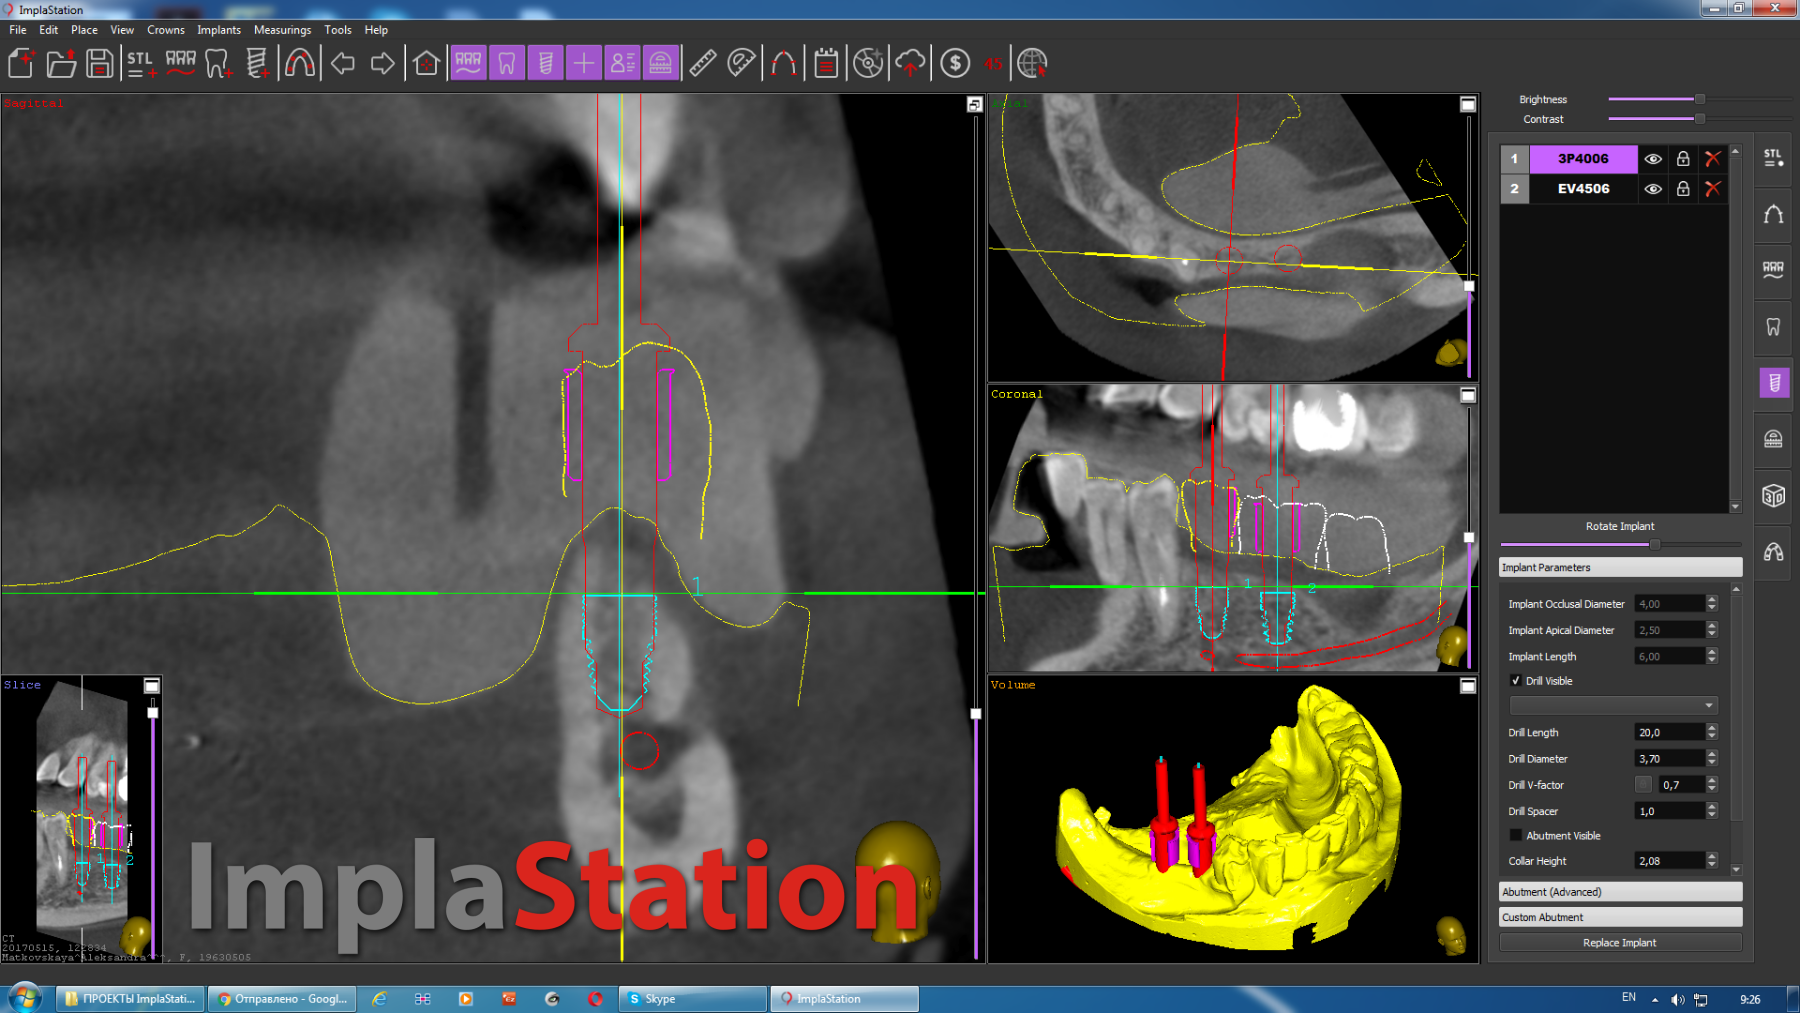Click Collar Height stepper arrows
Screen dimensions: 1800x1013
(1712, 860)
